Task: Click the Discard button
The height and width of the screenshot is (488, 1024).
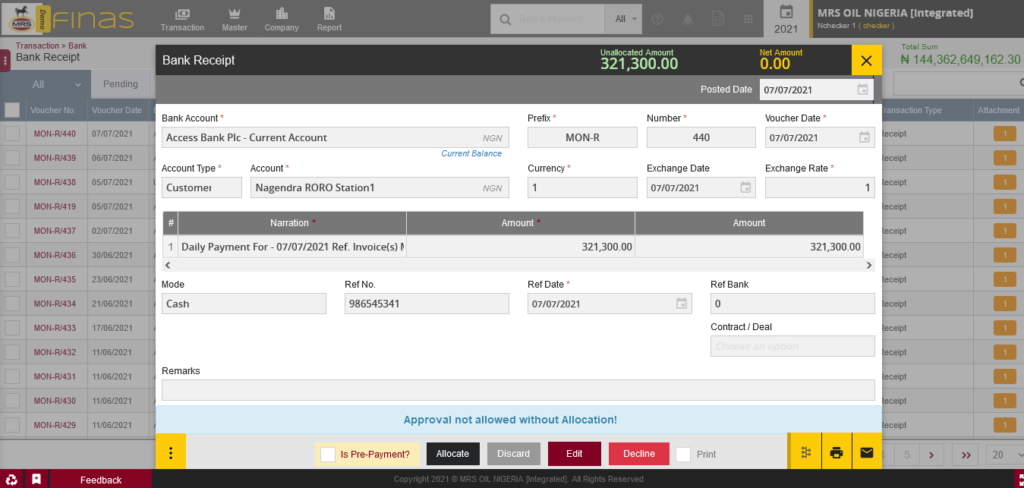Action: pyautogui.click(x=513, y=454)
